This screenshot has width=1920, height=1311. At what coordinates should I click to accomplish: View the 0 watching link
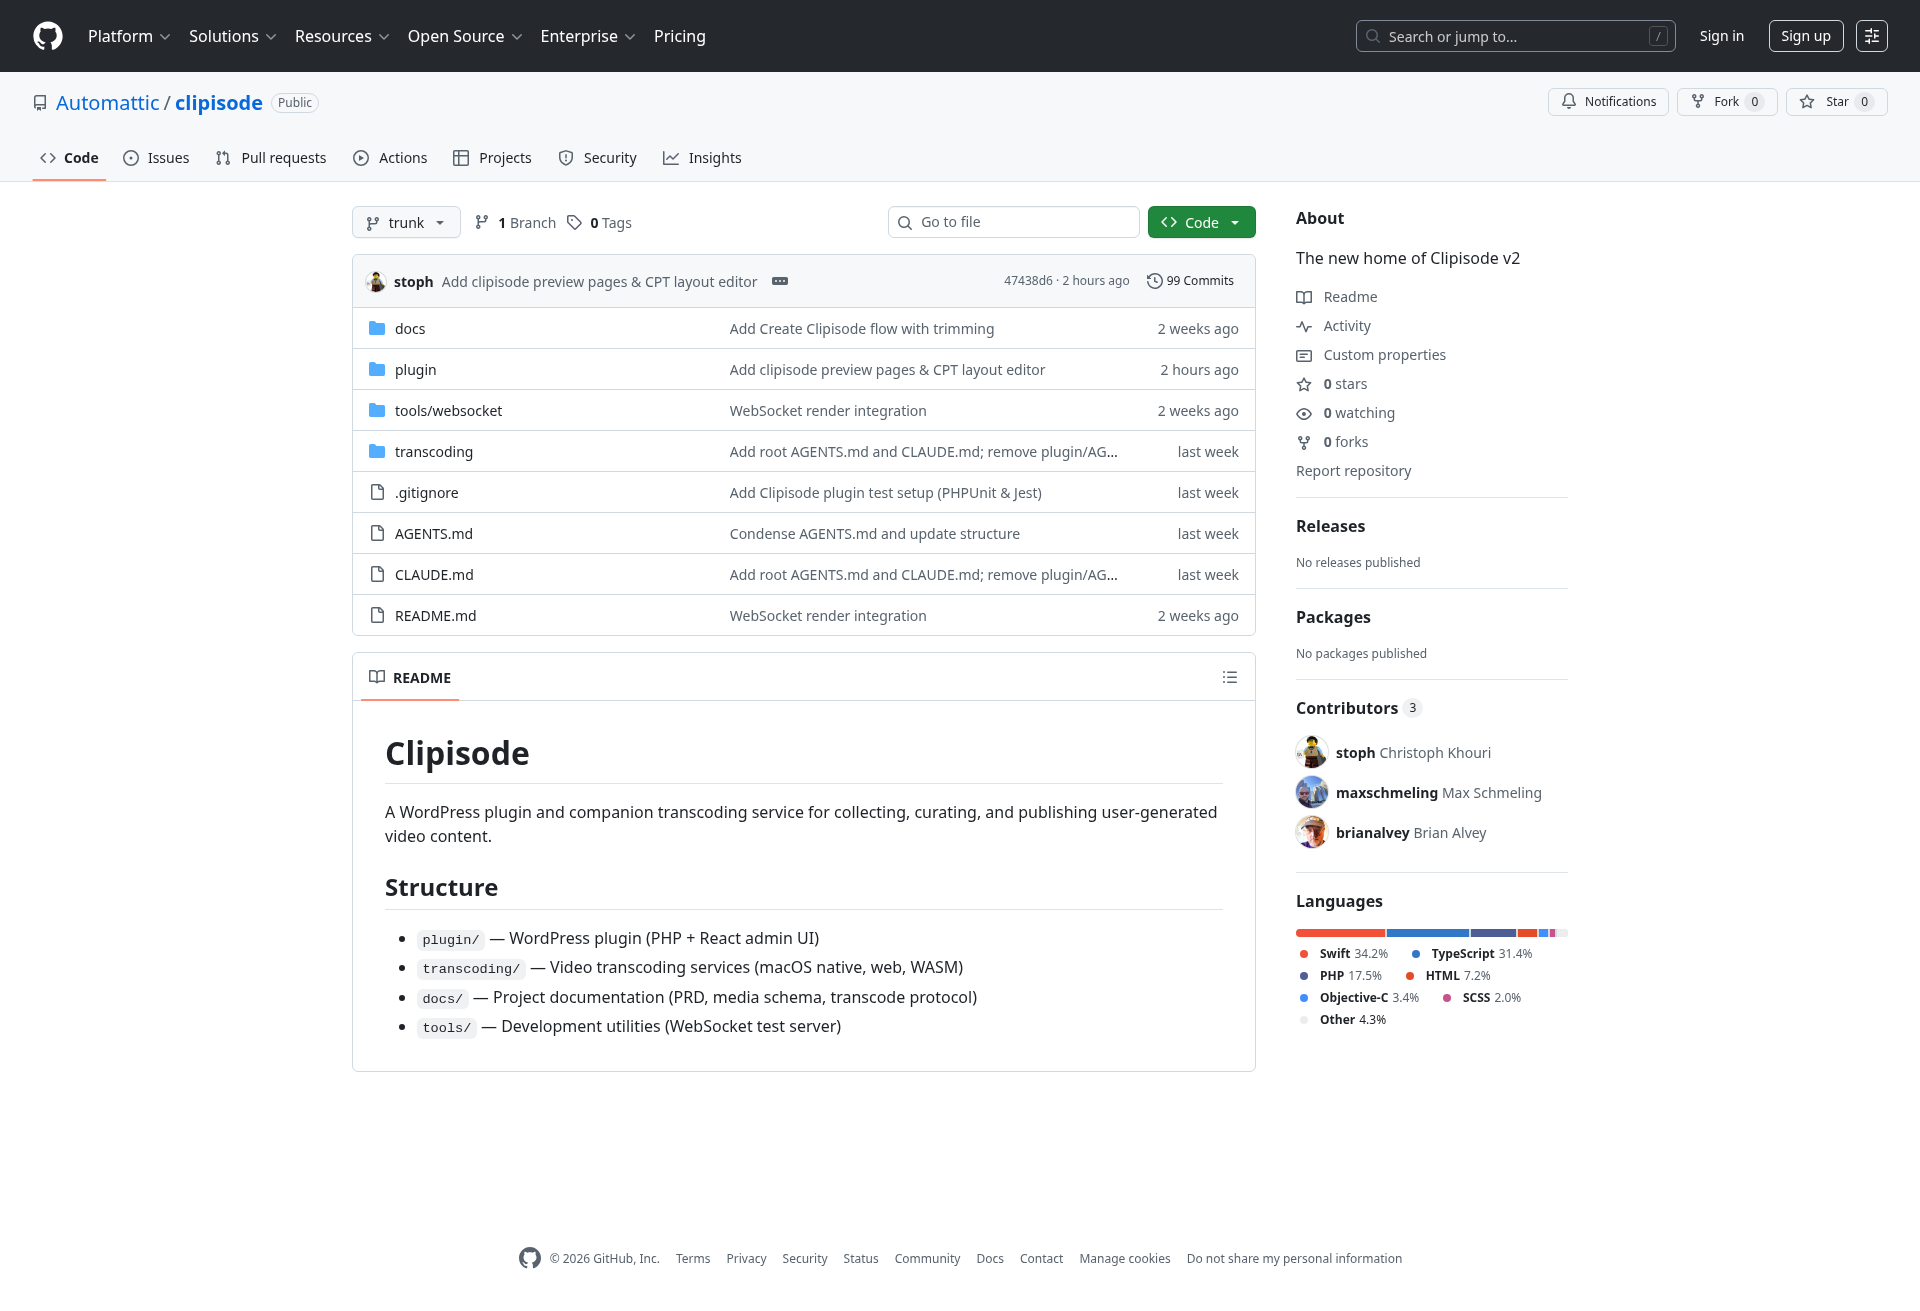point(1346,413)
